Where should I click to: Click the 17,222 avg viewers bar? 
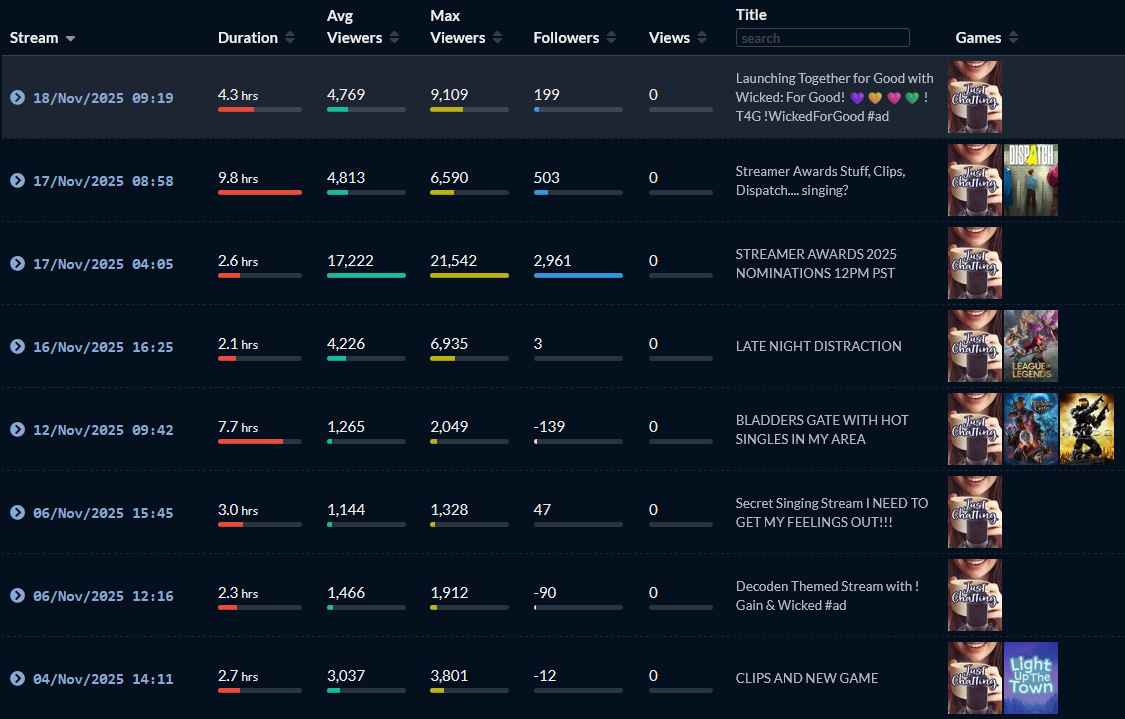tap(366, 276)
